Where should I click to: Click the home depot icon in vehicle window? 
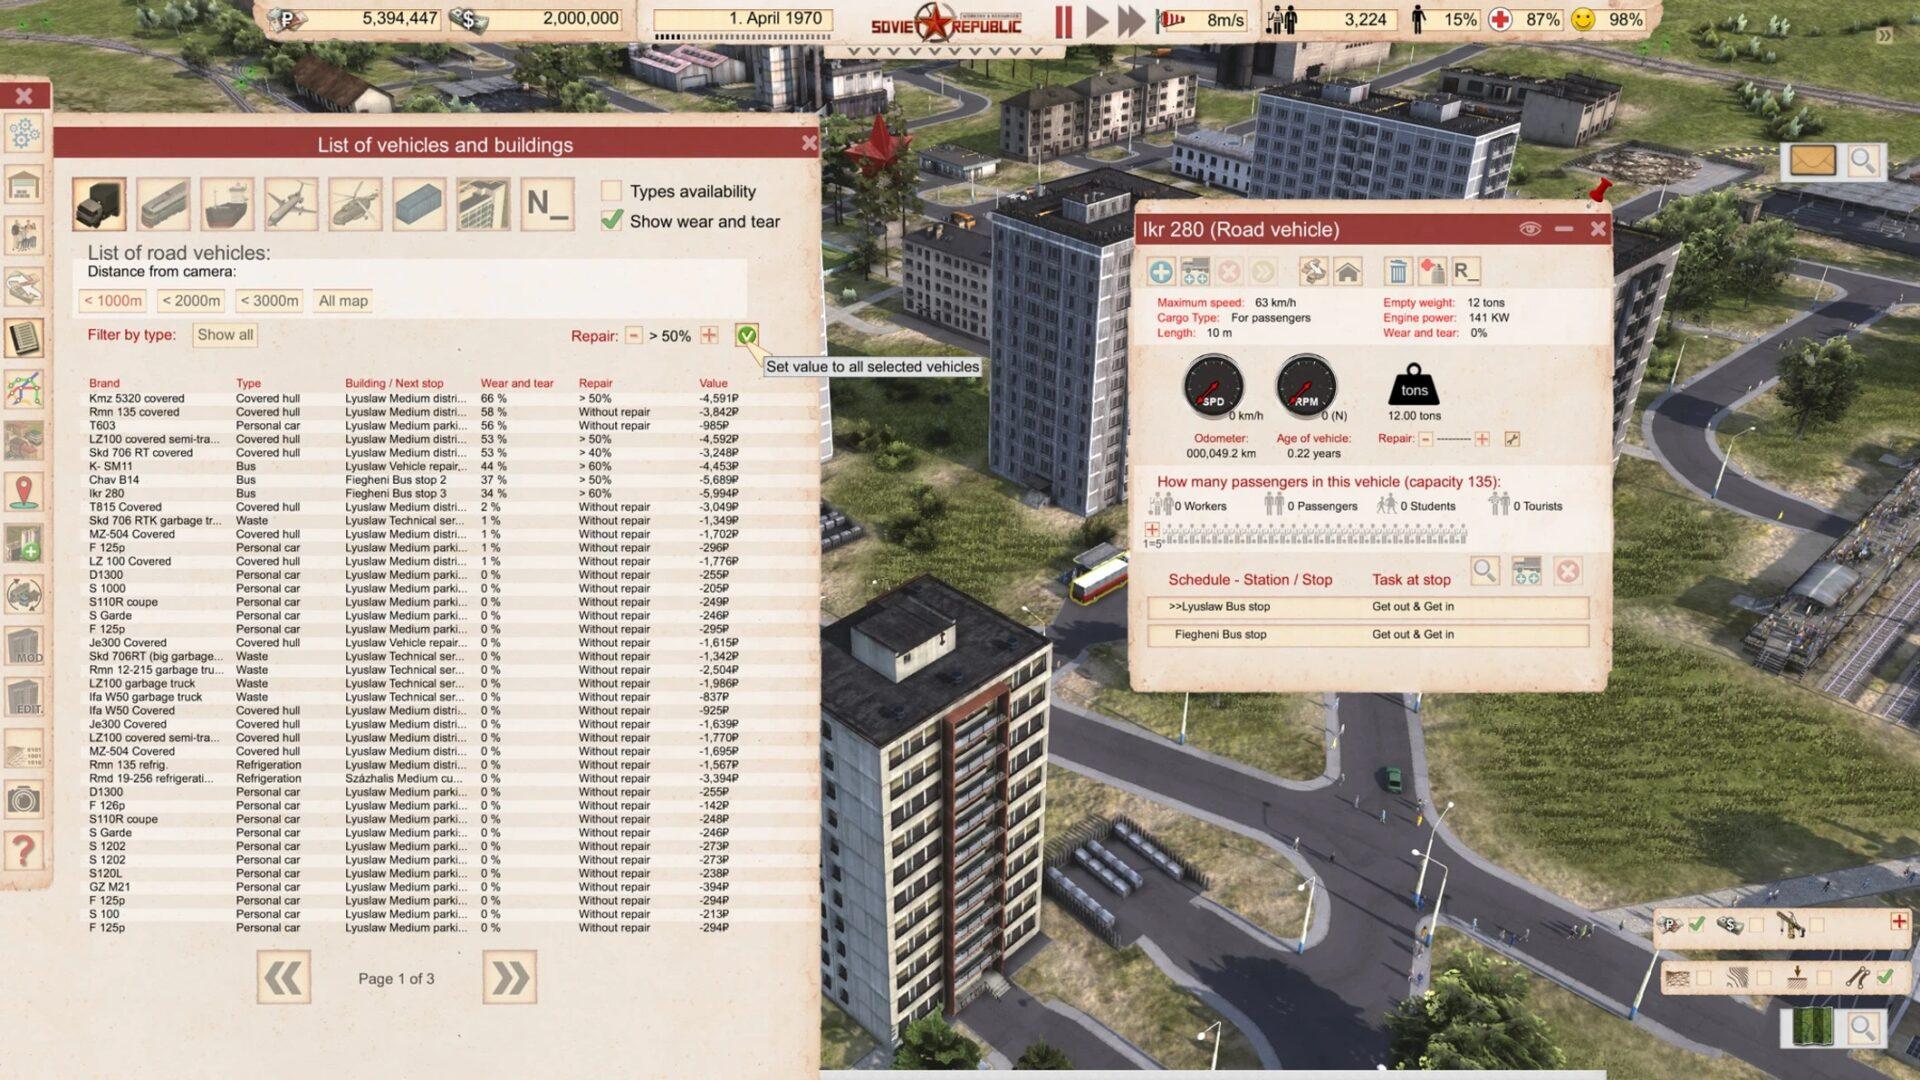(x=1348, y=271)
